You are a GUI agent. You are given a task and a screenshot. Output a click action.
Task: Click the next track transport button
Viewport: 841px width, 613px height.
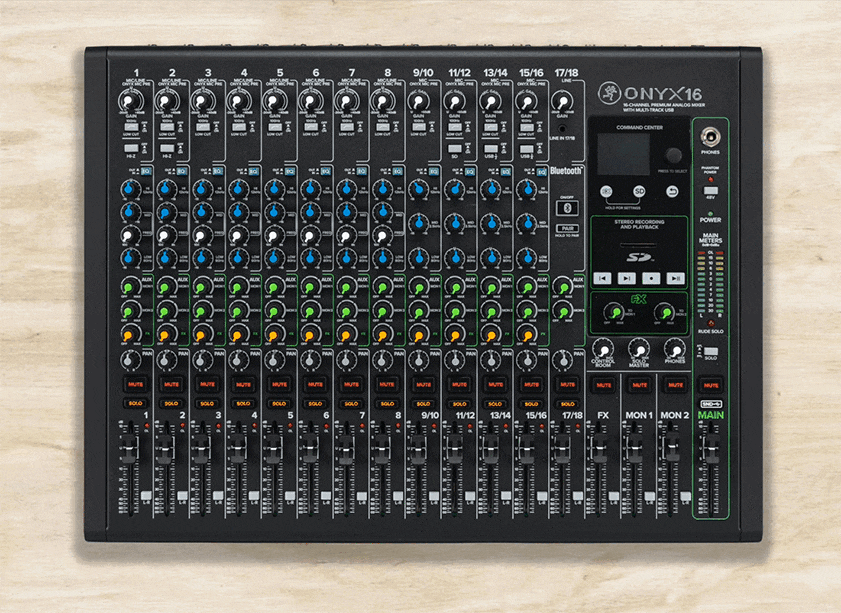[x=626, y=278]
